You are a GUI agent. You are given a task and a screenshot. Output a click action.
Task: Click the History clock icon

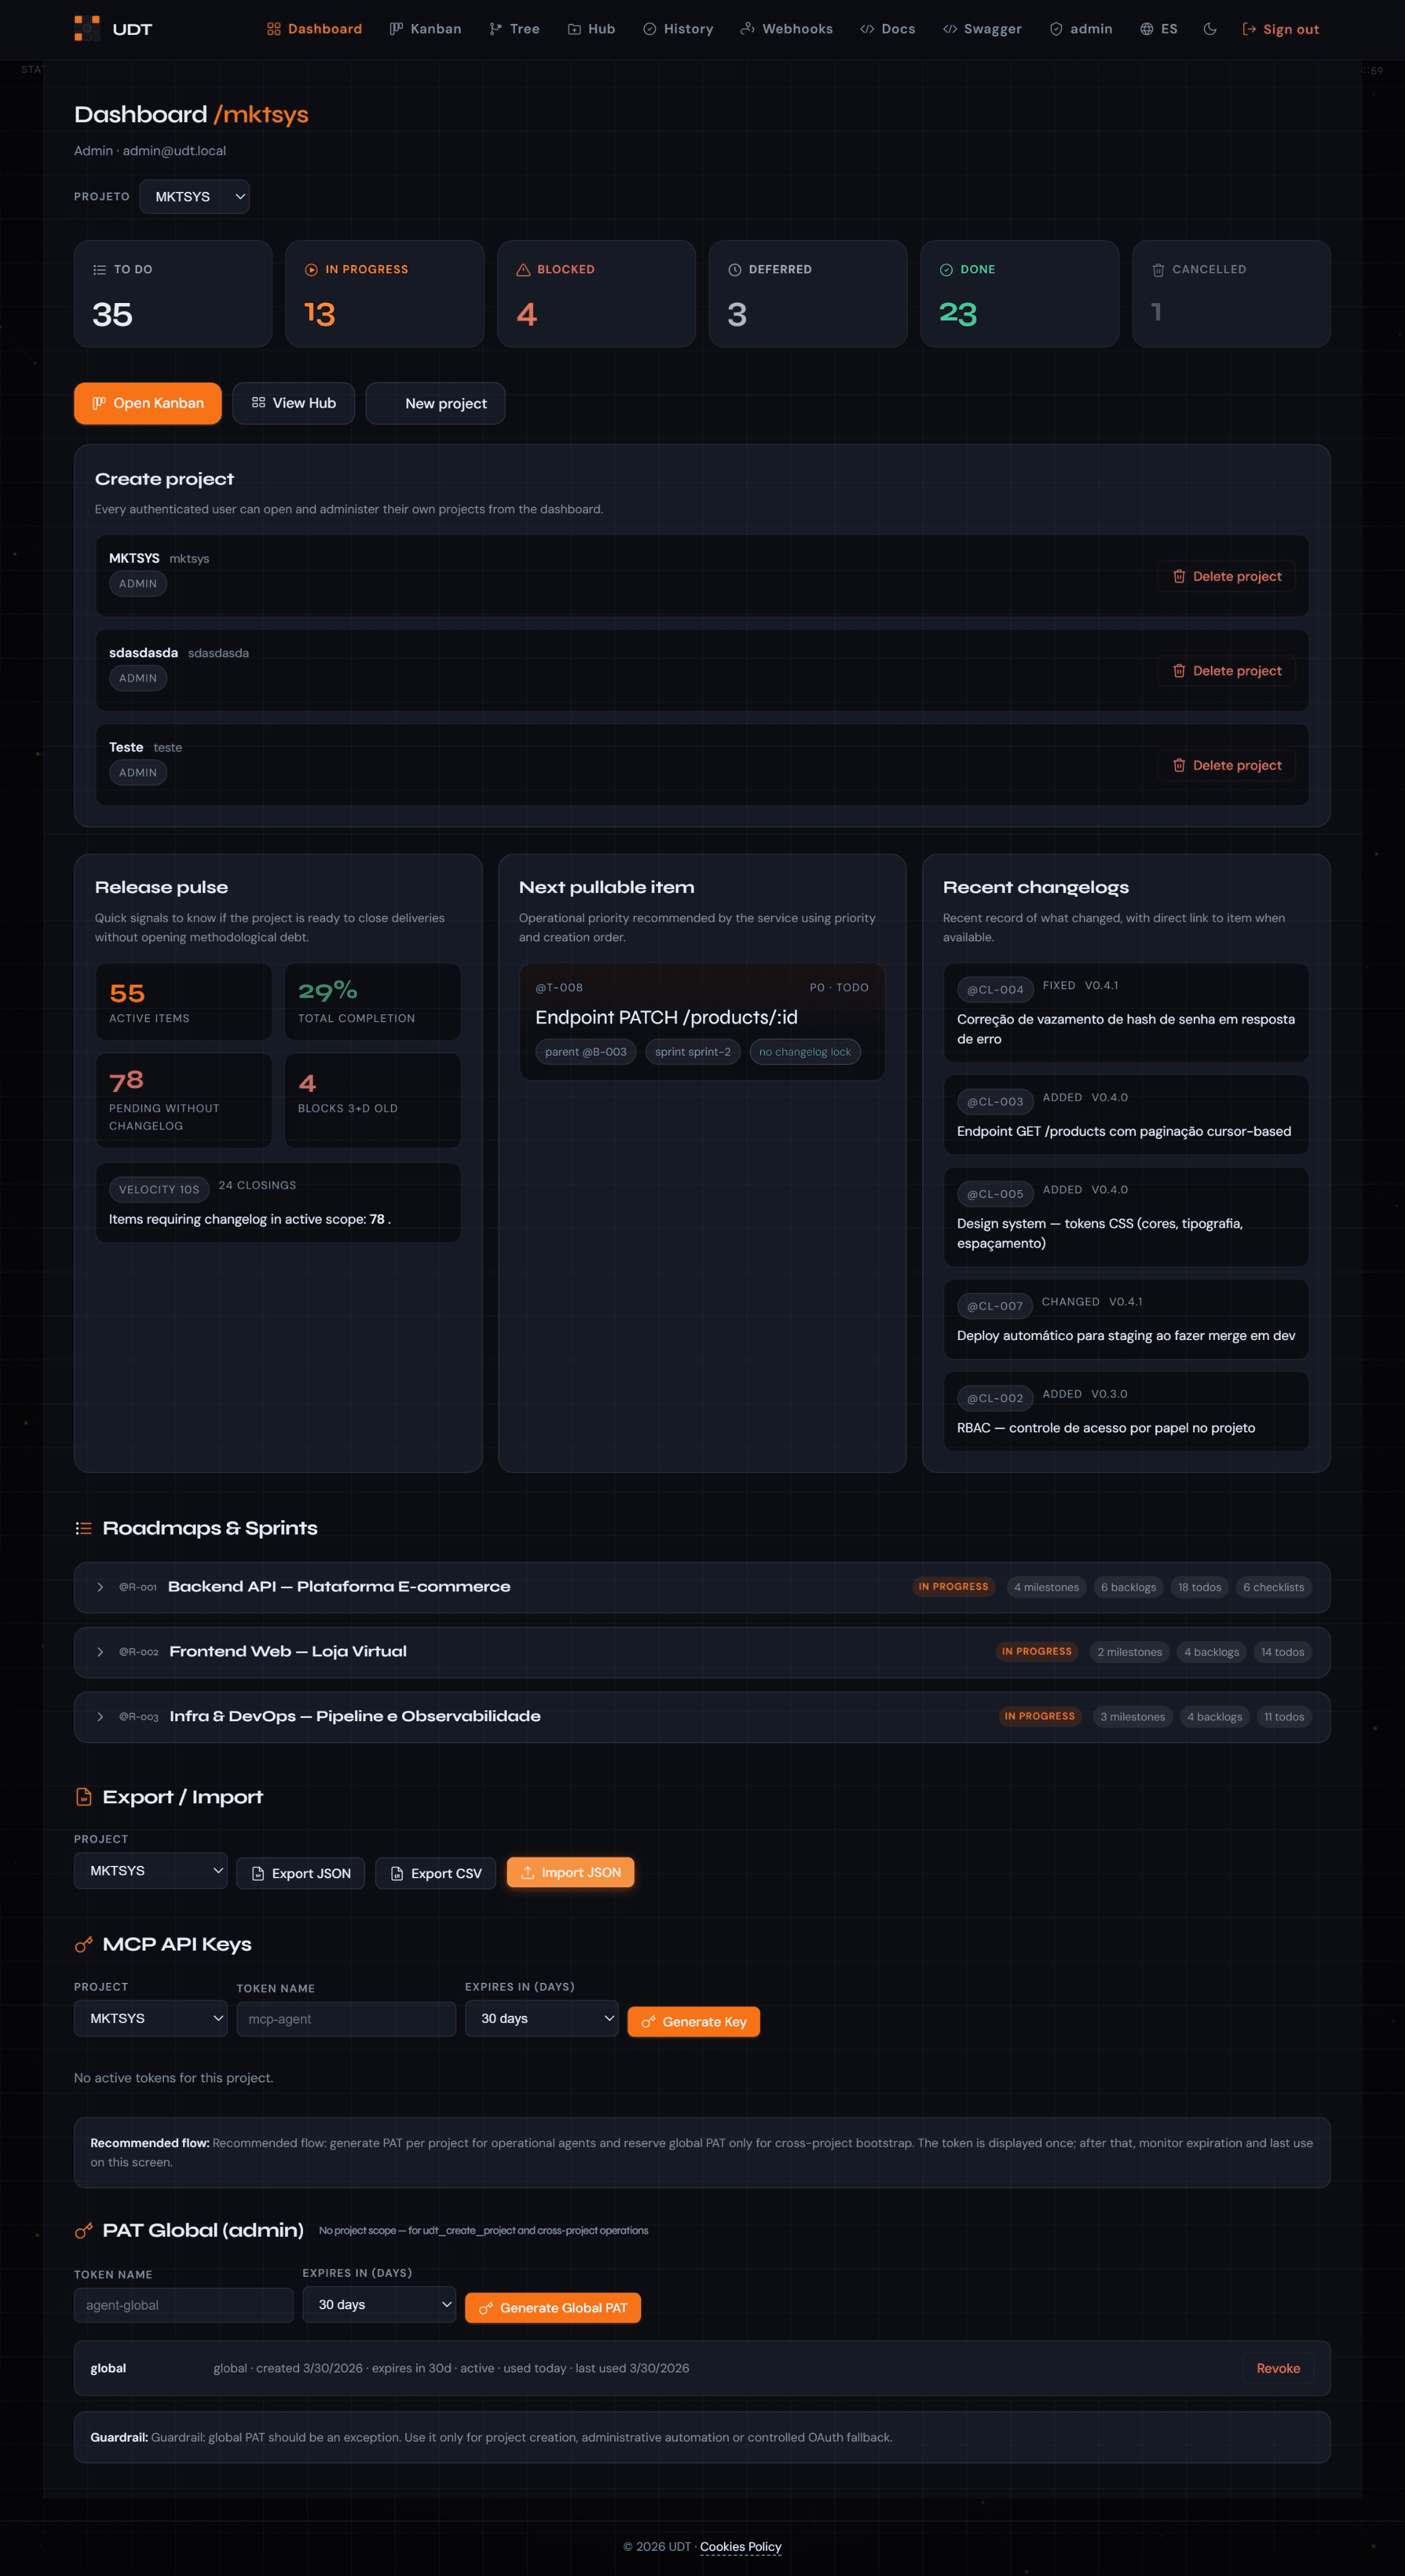click(x=649, y=29)
